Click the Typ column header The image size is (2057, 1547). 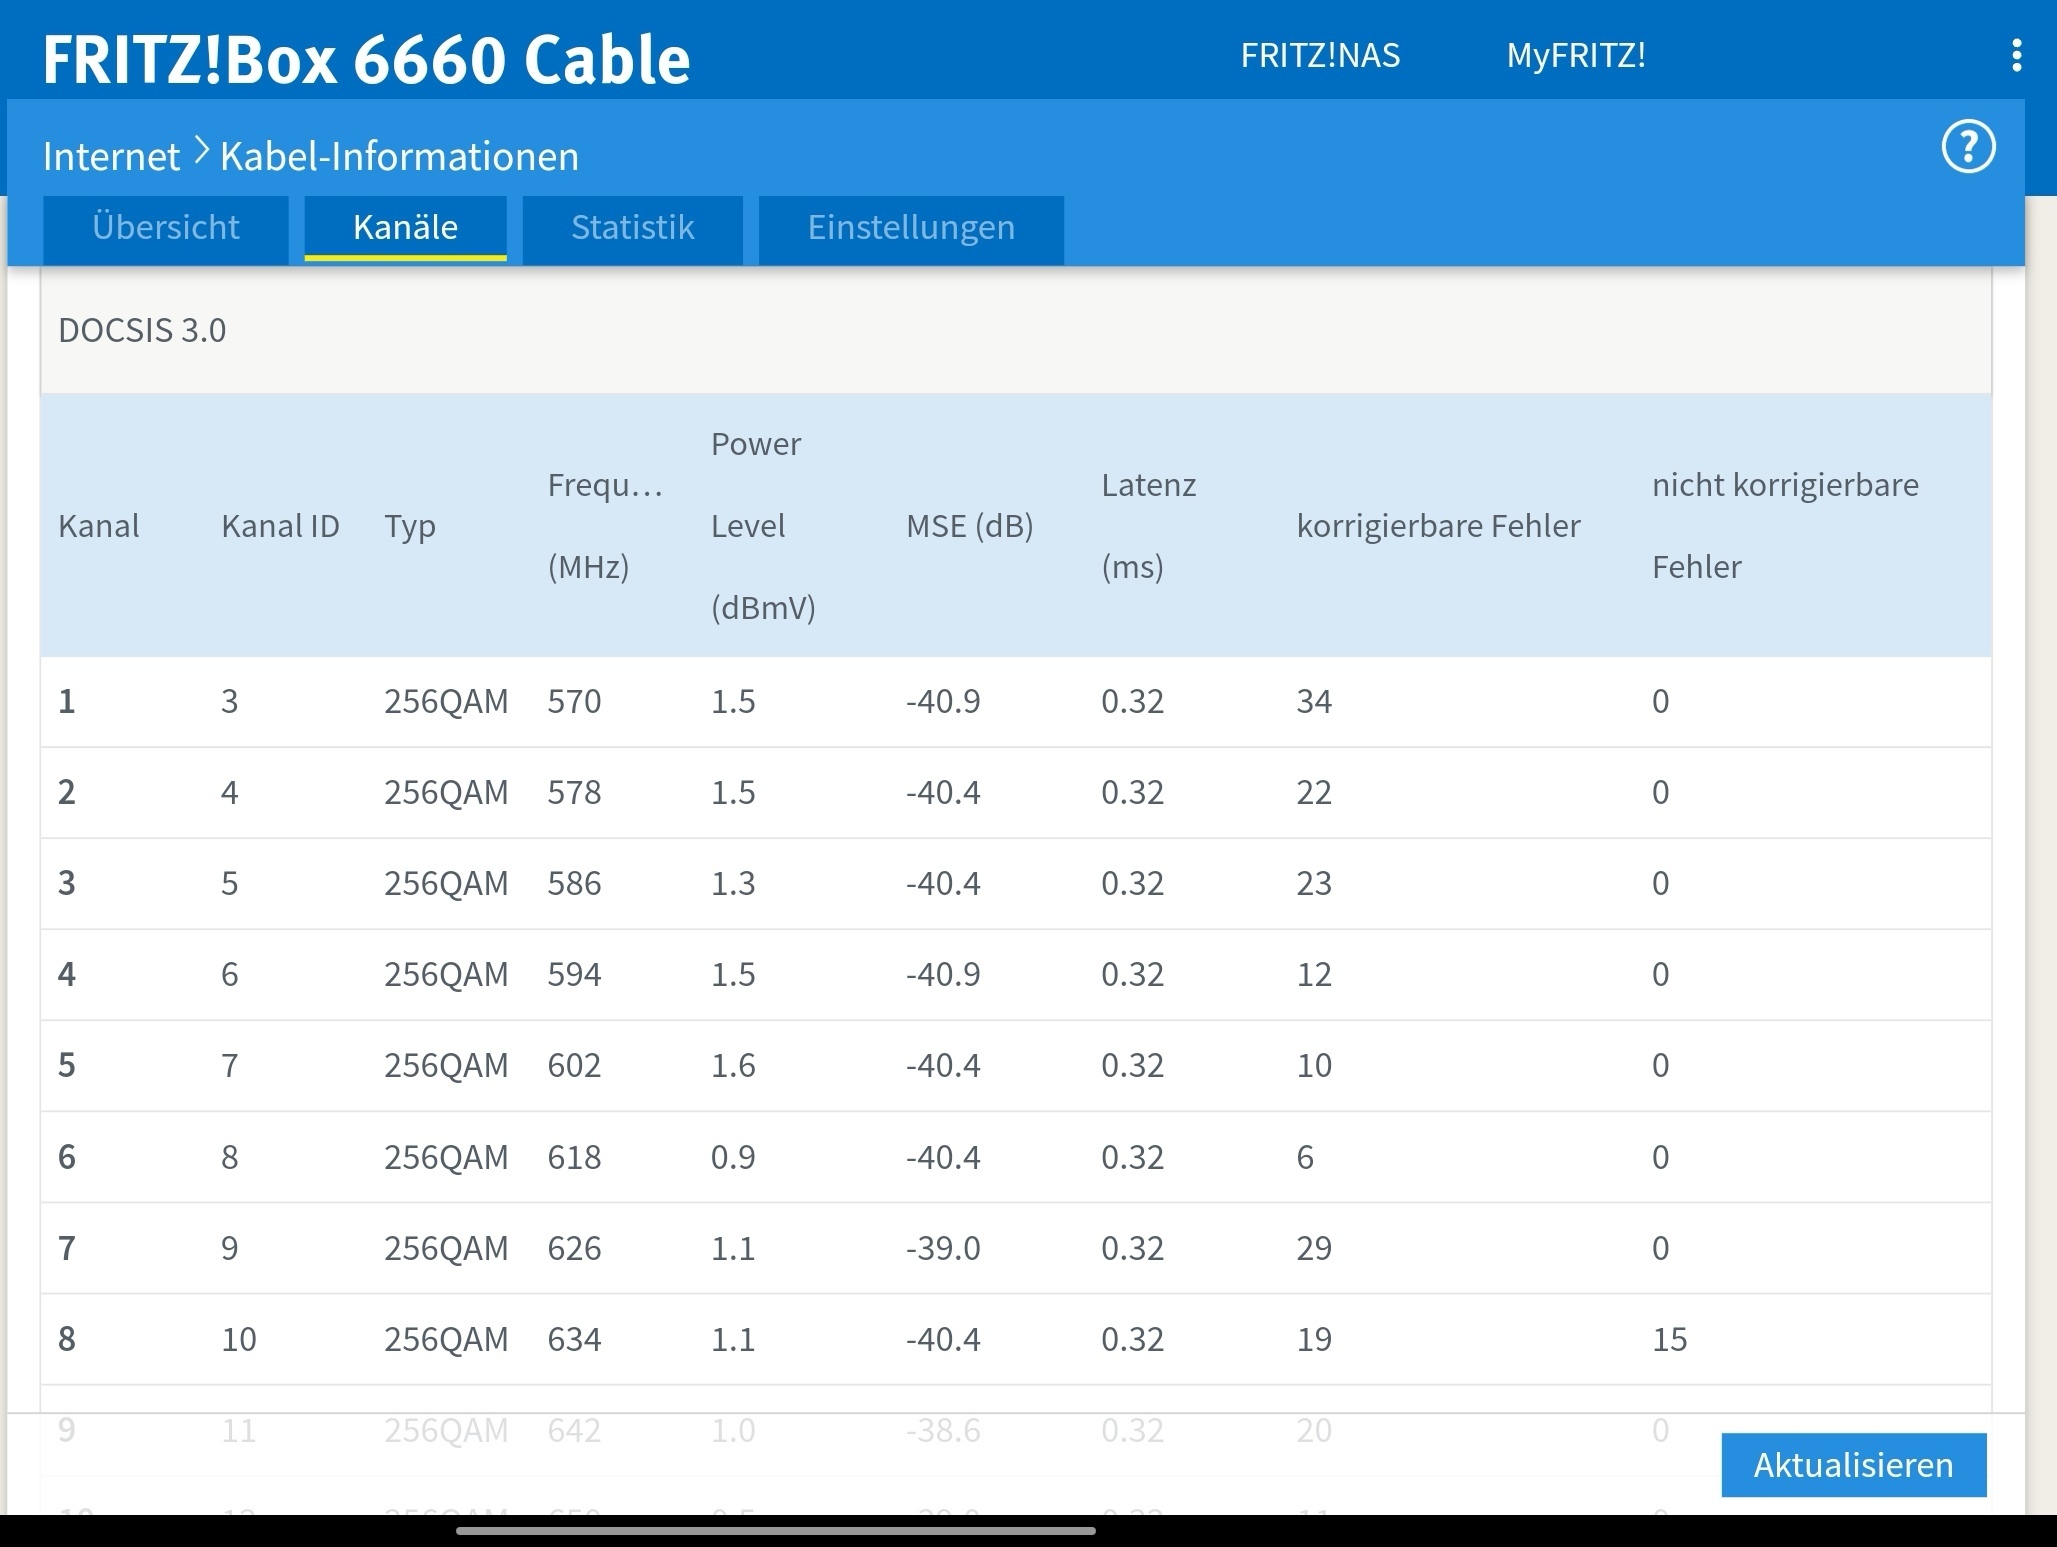pos(410,526)
